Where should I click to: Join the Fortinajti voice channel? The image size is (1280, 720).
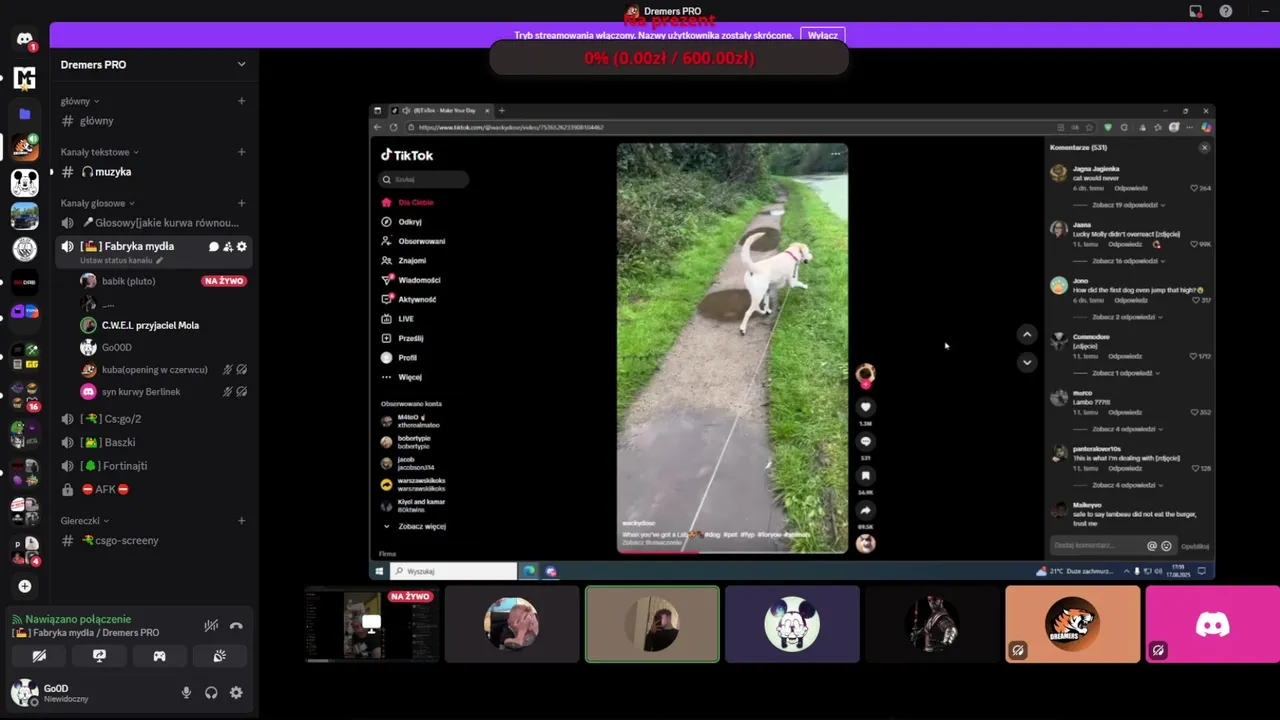point(153,466)
